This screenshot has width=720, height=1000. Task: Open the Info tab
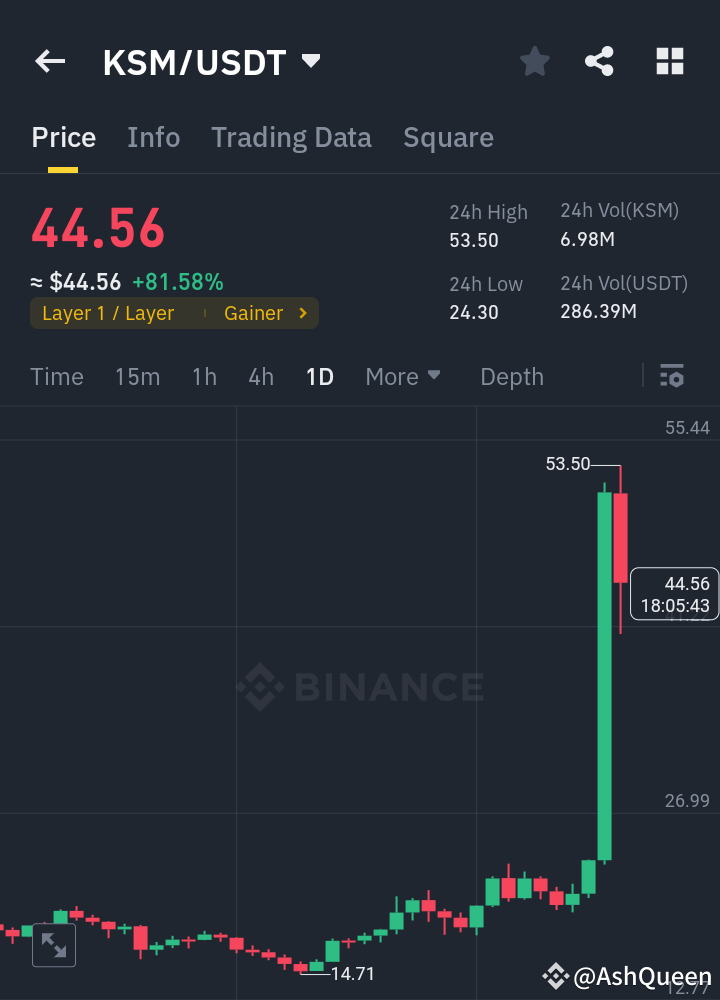[153, 137]
